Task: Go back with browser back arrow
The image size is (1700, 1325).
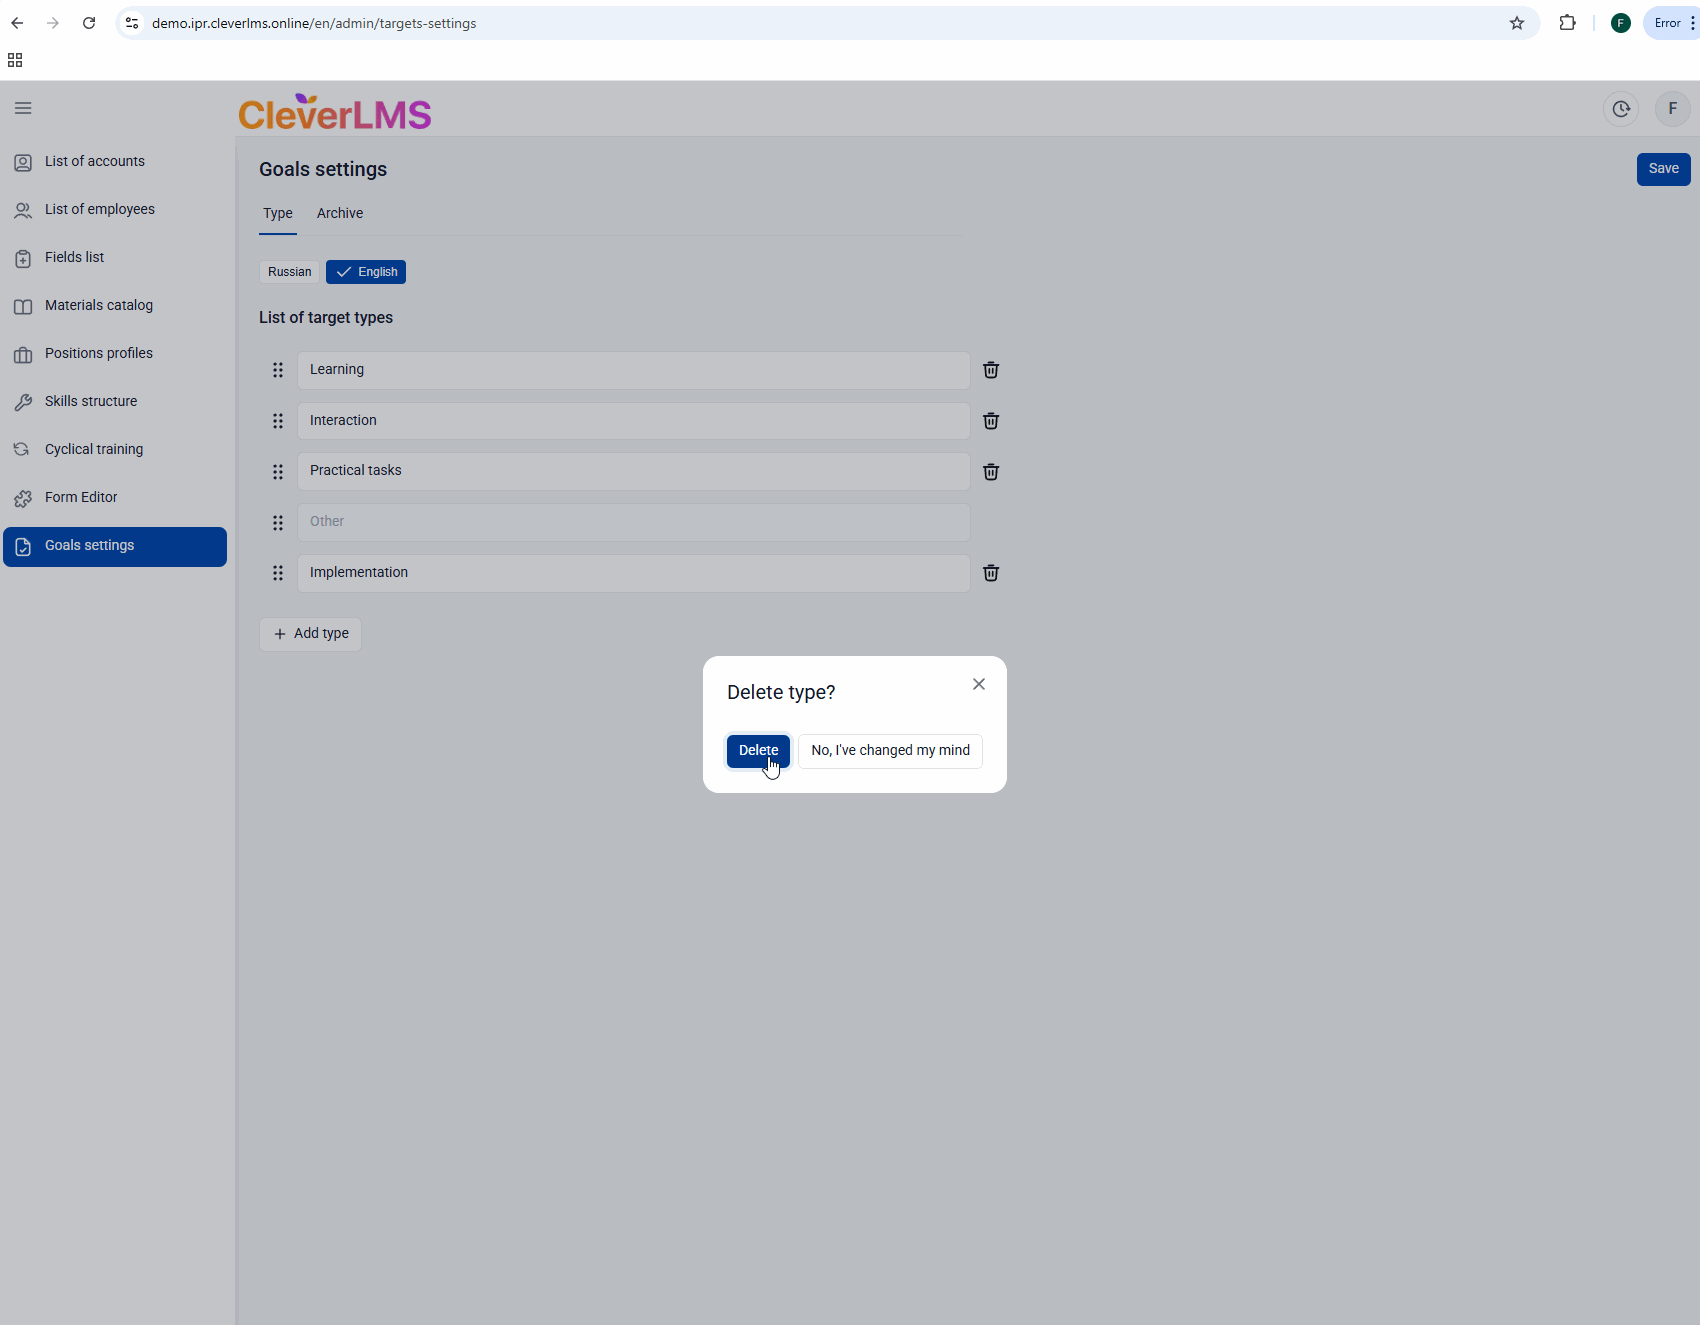Action: [x=17, y=23]
